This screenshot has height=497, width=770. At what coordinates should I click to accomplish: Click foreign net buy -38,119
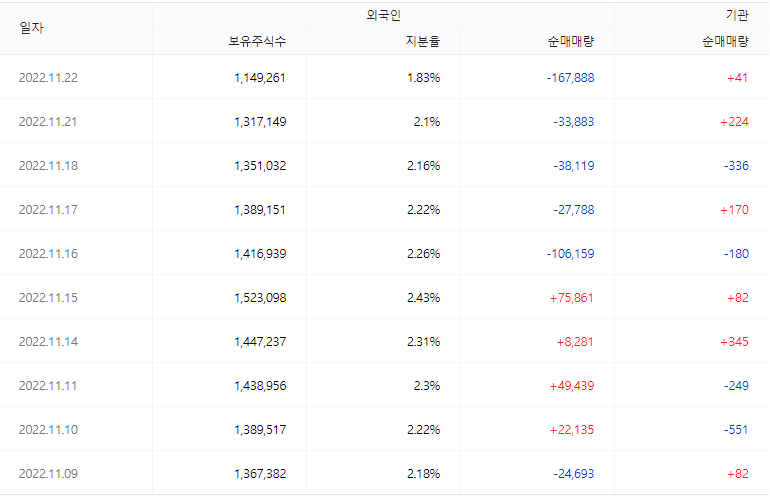tap(574, 166)
